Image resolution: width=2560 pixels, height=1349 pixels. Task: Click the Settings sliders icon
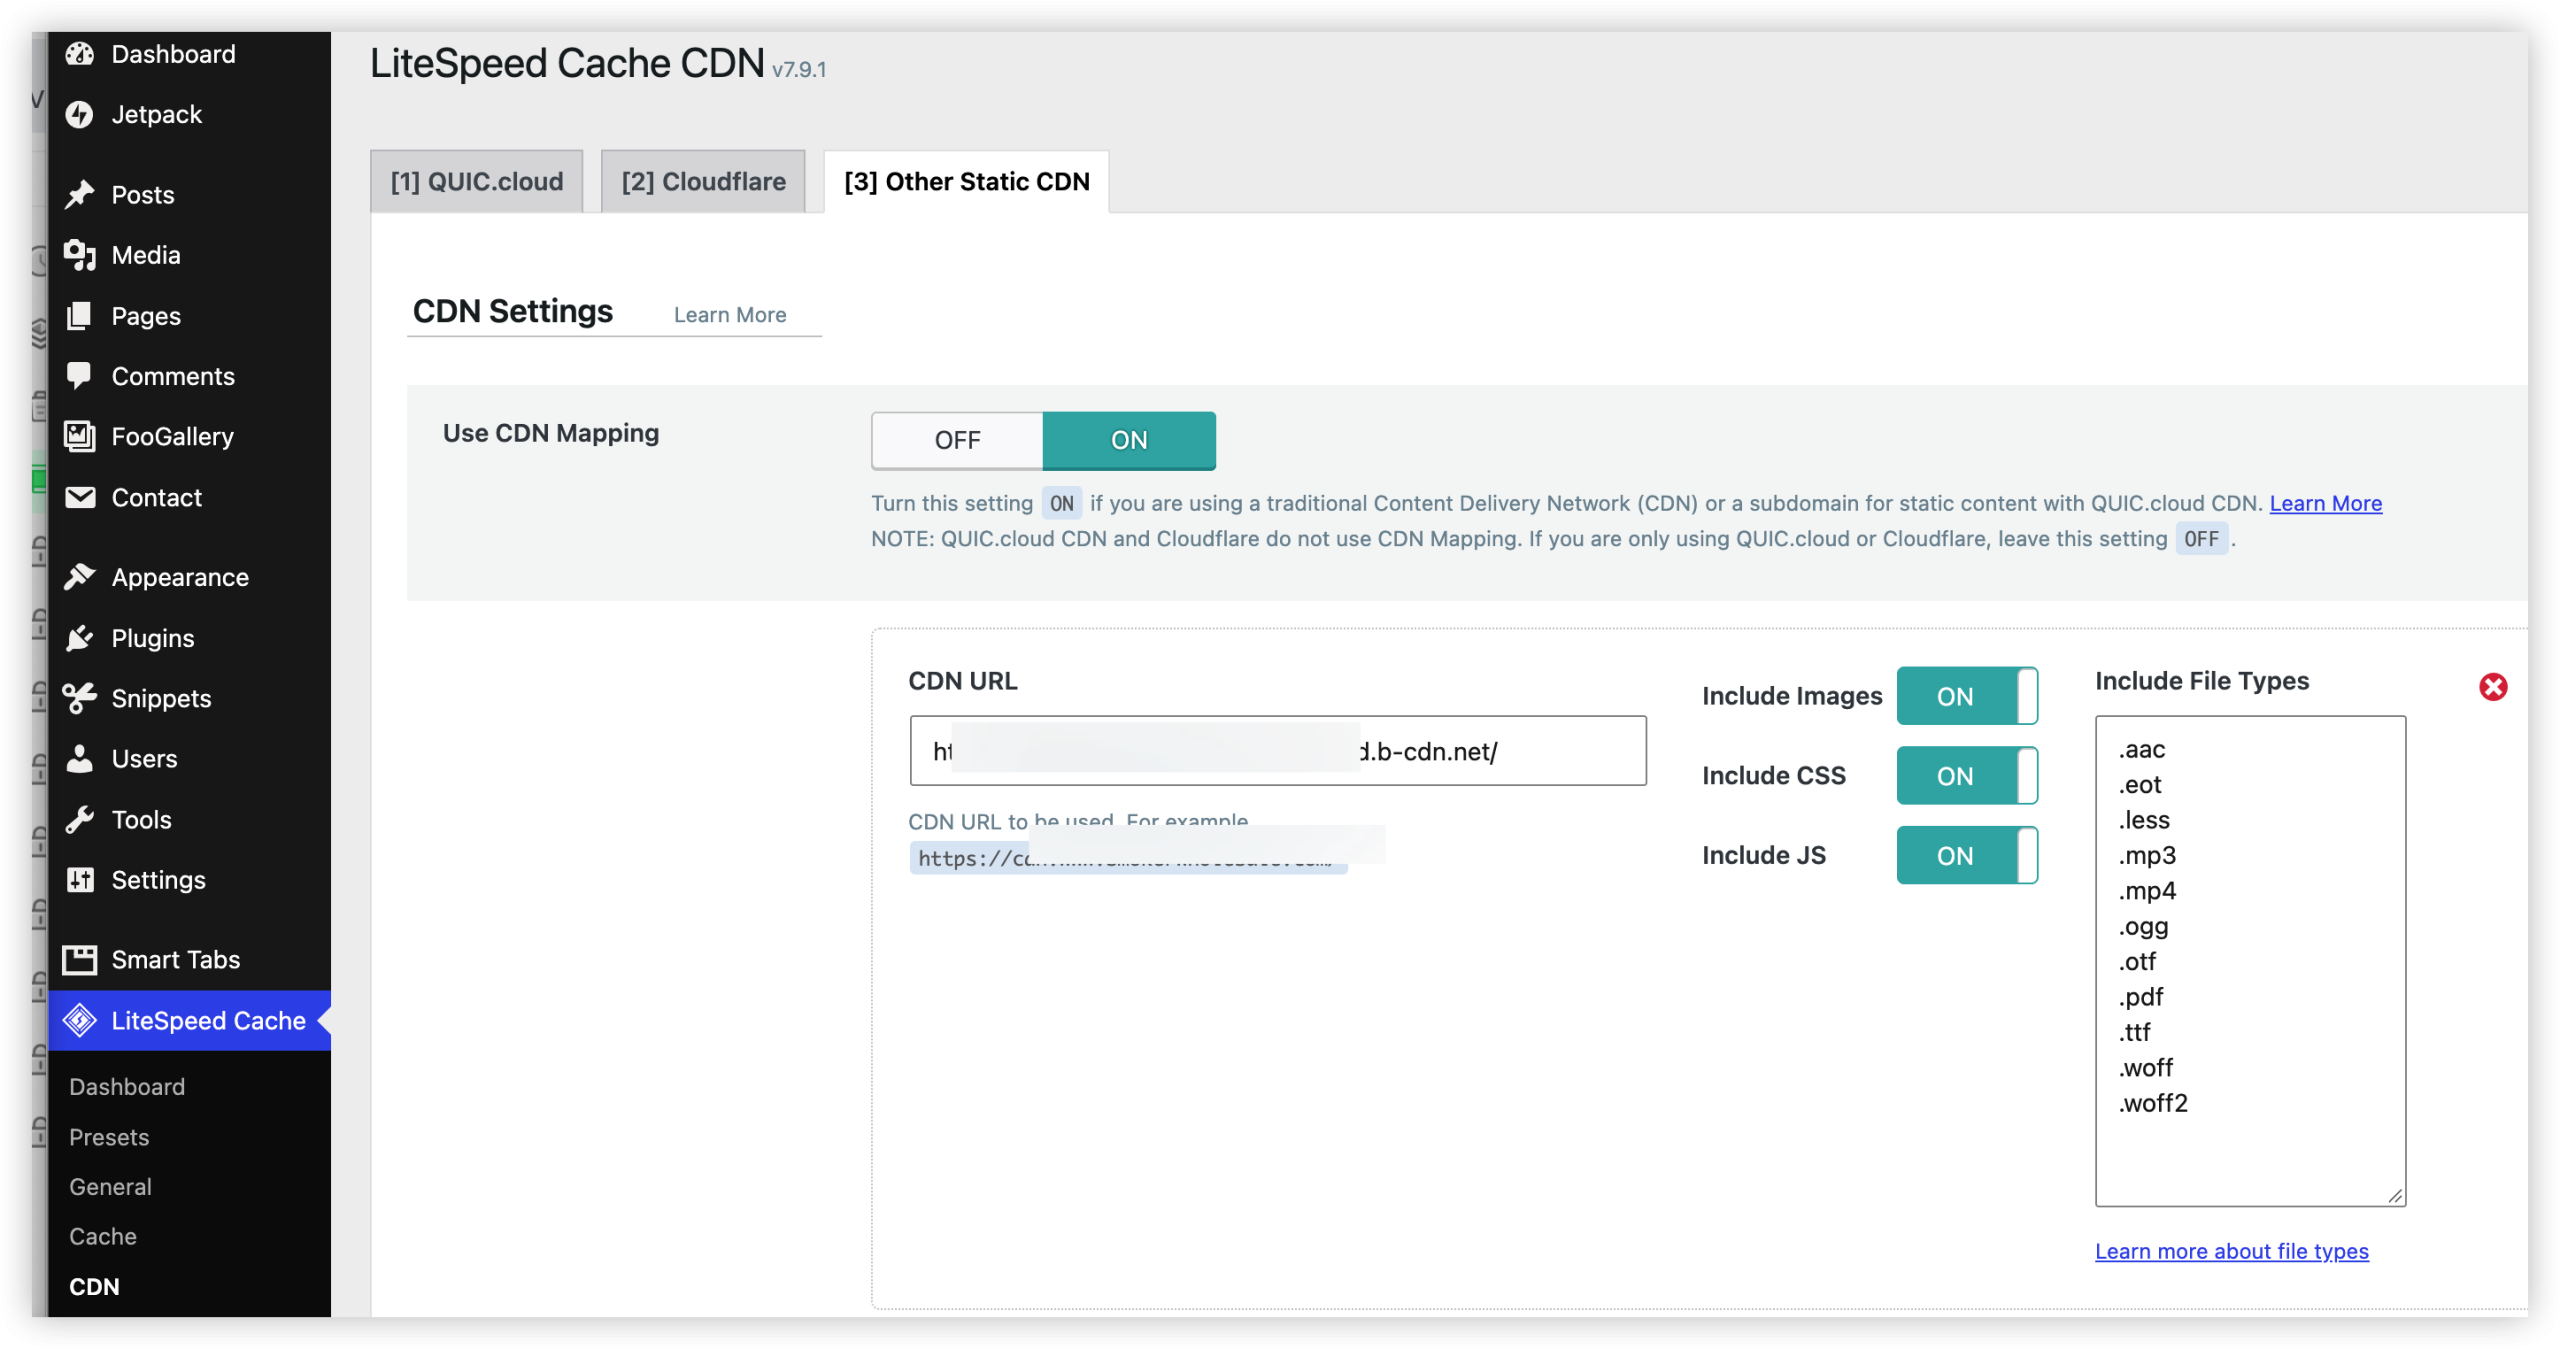coord(79,880)
